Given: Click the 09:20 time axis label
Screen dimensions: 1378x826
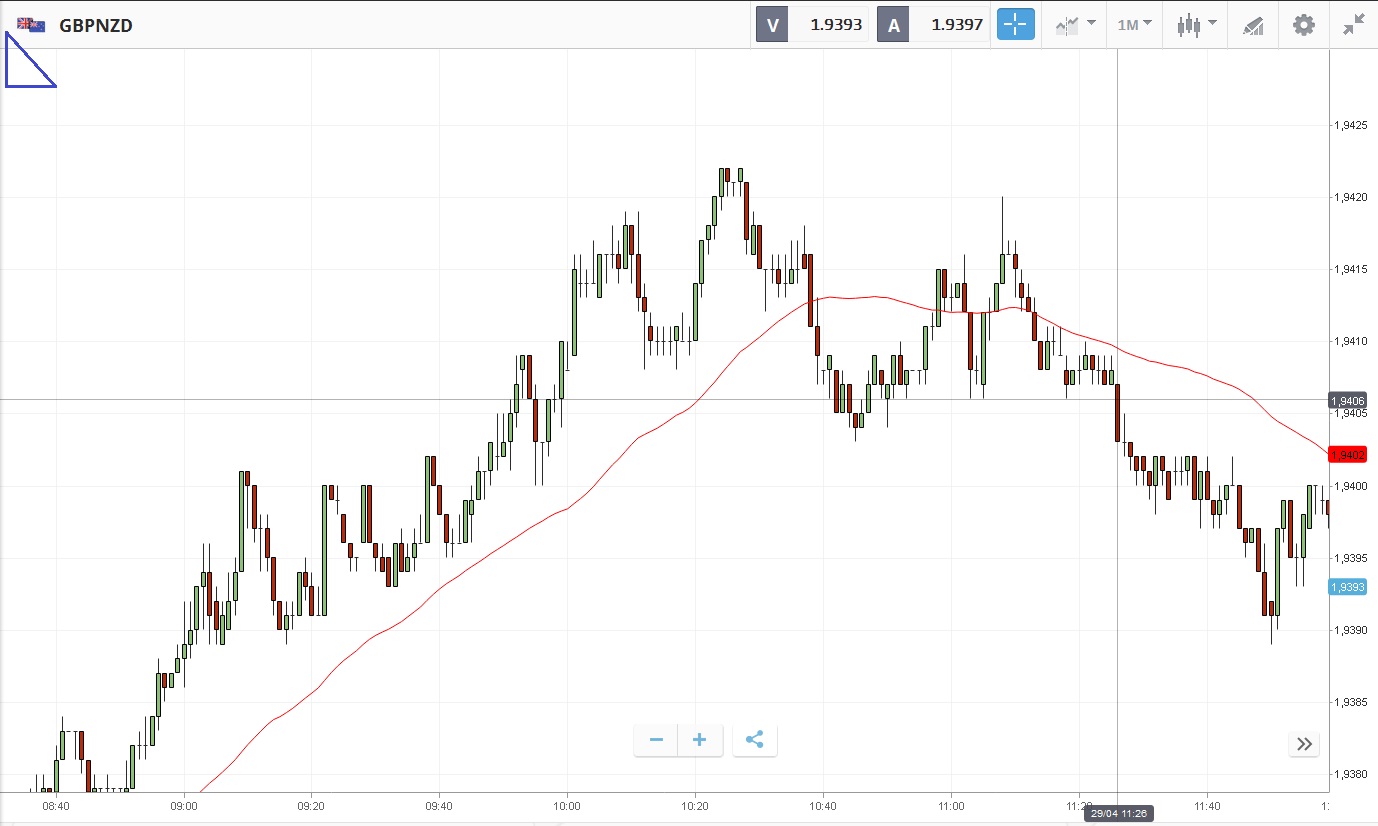Looking at the screenshot, I should click(x=311, y=805).
